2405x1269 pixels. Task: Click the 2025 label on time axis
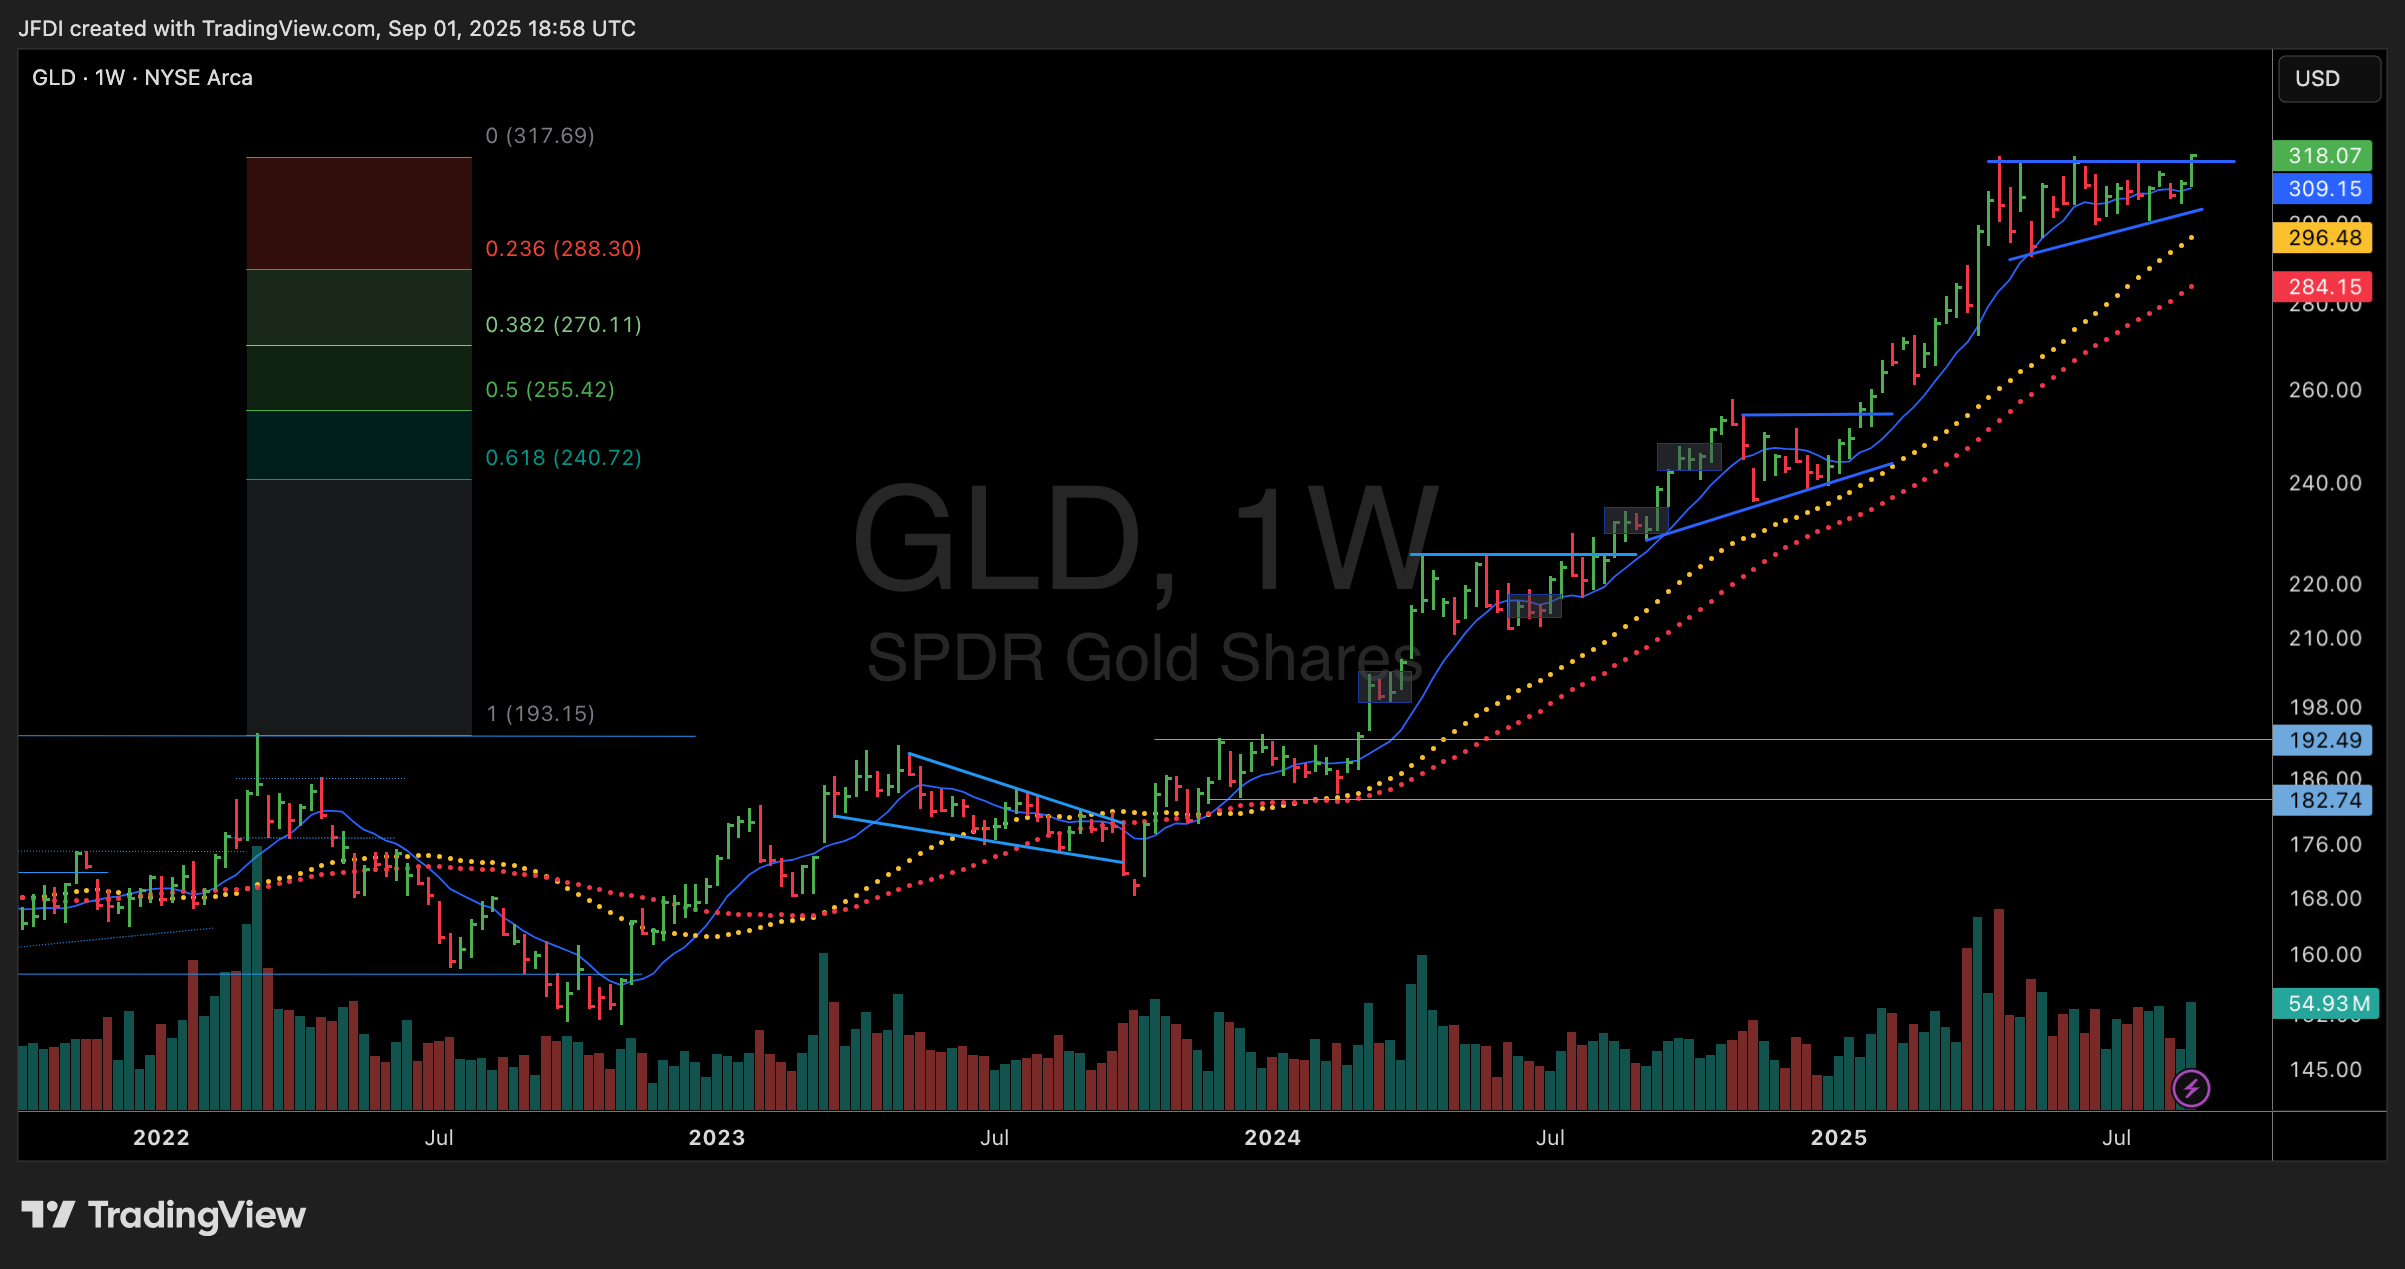(x=1838, y=1138)
